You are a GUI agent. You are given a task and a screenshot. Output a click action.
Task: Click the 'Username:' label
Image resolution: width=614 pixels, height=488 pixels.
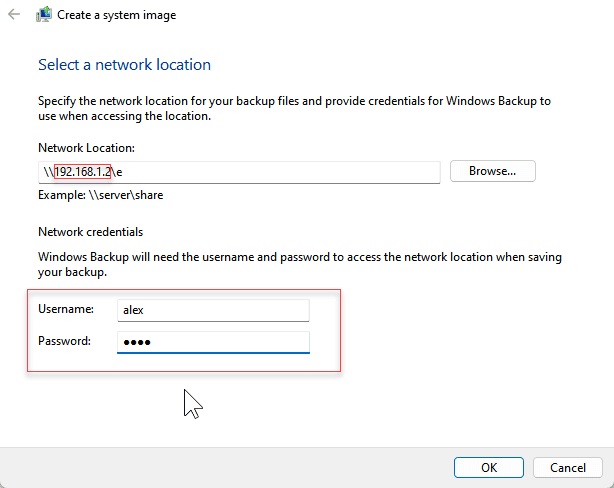(x=66, y=309)
